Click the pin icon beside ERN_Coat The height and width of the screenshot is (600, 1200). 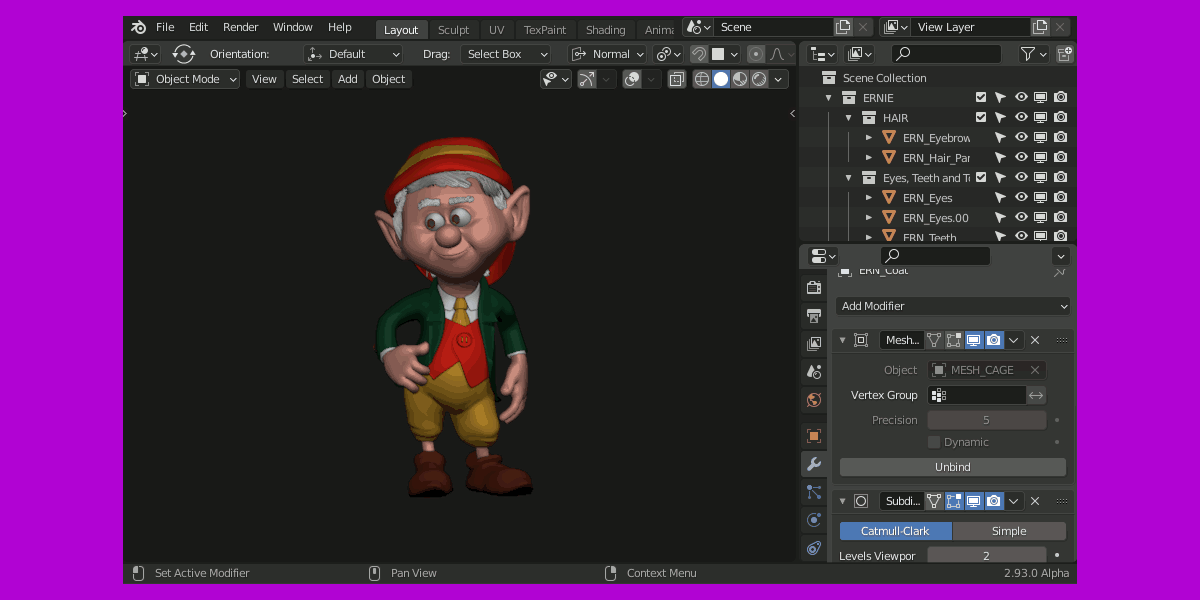click(x=1059, y=271)
